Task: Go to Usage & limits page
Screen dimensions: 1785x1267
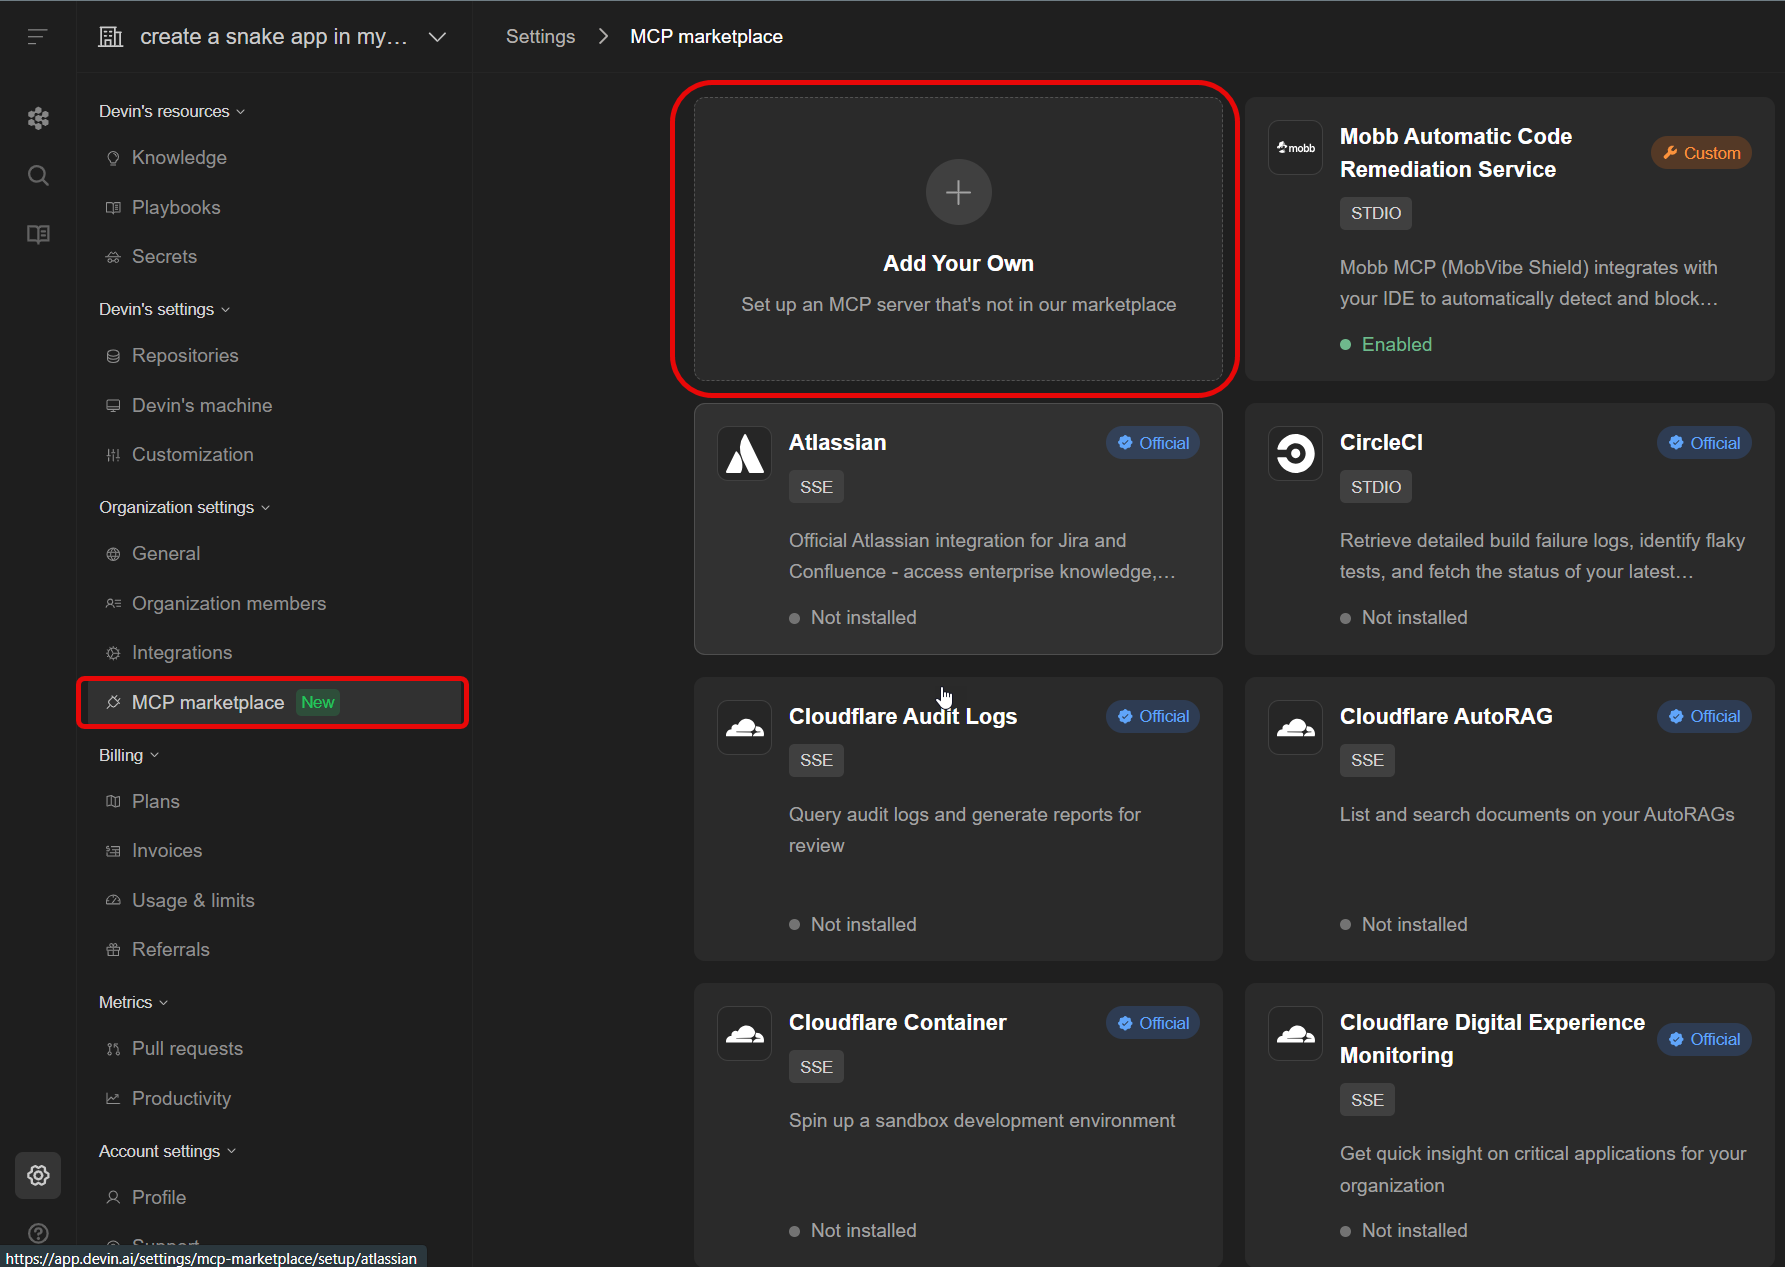Action: 193,900
